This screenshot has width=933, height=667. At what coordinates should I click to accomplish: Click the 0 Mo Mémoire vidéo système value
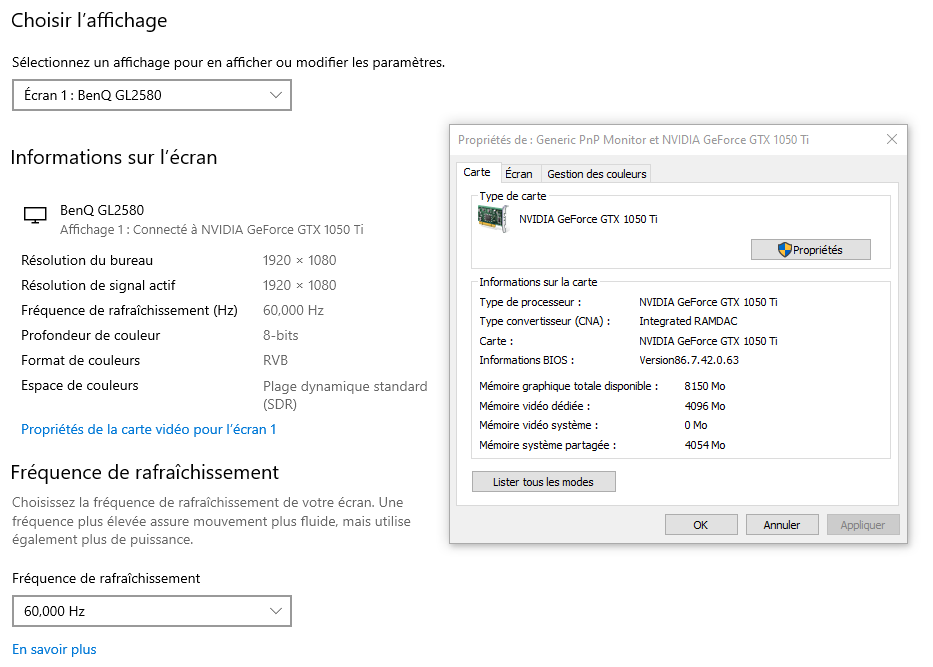696,425
